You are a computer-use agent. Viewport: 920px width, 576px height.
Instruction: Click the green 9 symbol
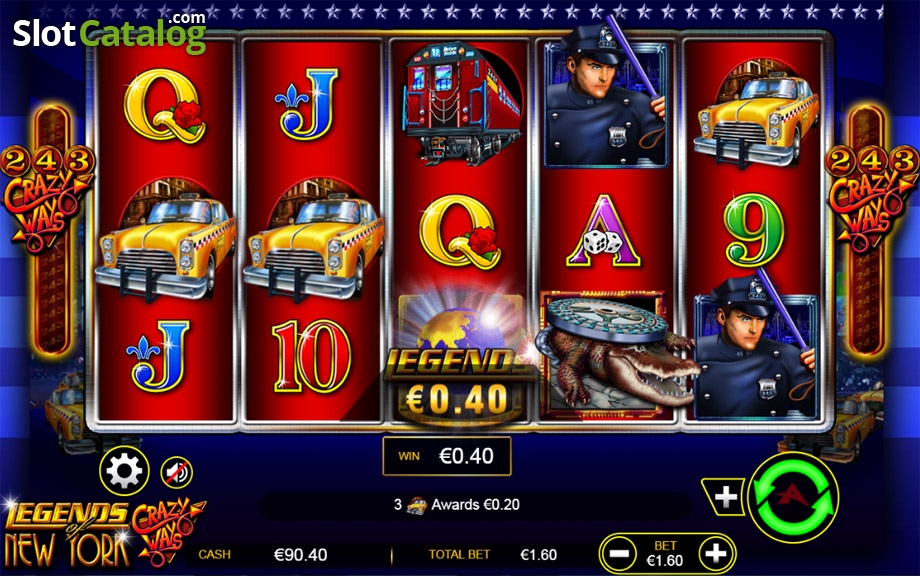[x=753, y=231]
